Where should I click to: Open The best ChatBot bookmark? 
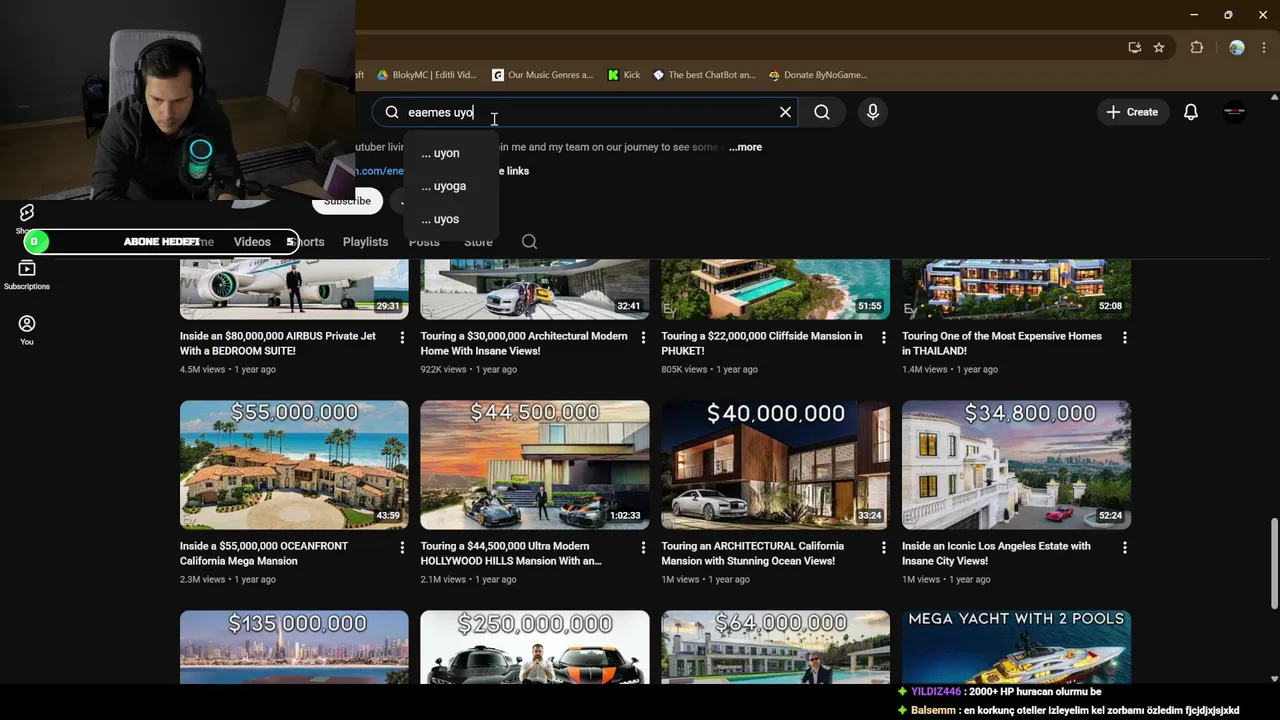click(704, 75)
